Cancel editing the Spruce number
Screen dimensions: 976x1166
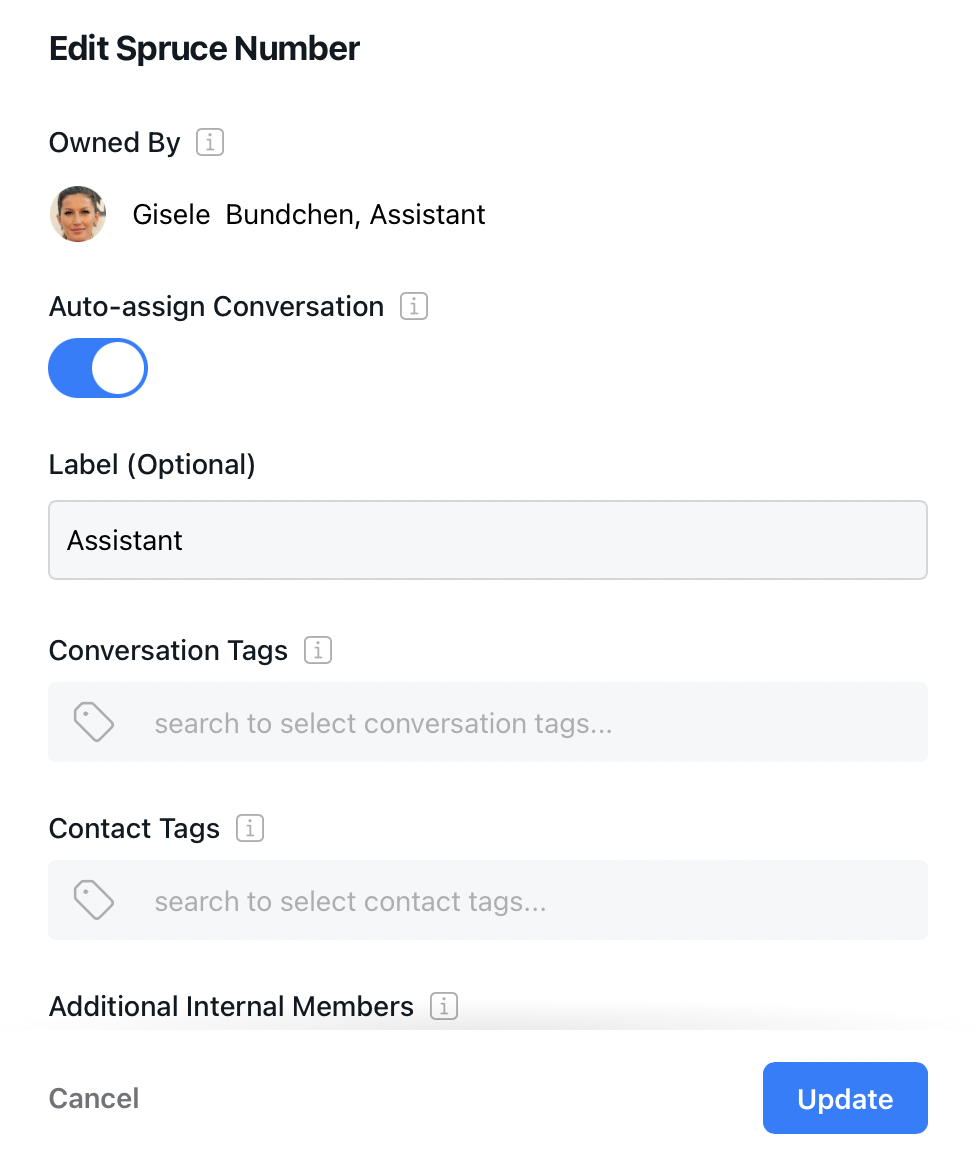(x=93, y=1097)
